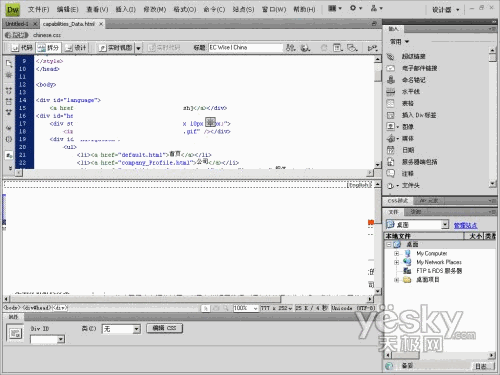Viewport: 500px width, 375px height.
Task: Click the 管理站点 Manage Sites link
Action: point(465,226)
